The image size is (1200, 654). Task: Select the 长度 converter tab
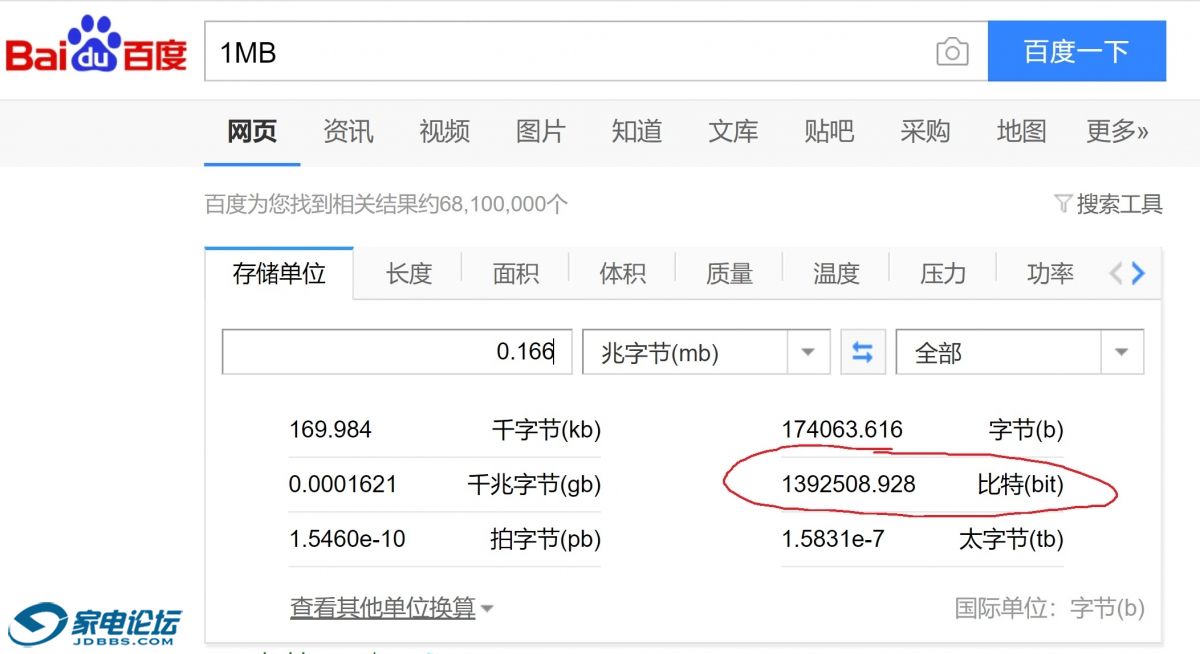tap(408, 273)
